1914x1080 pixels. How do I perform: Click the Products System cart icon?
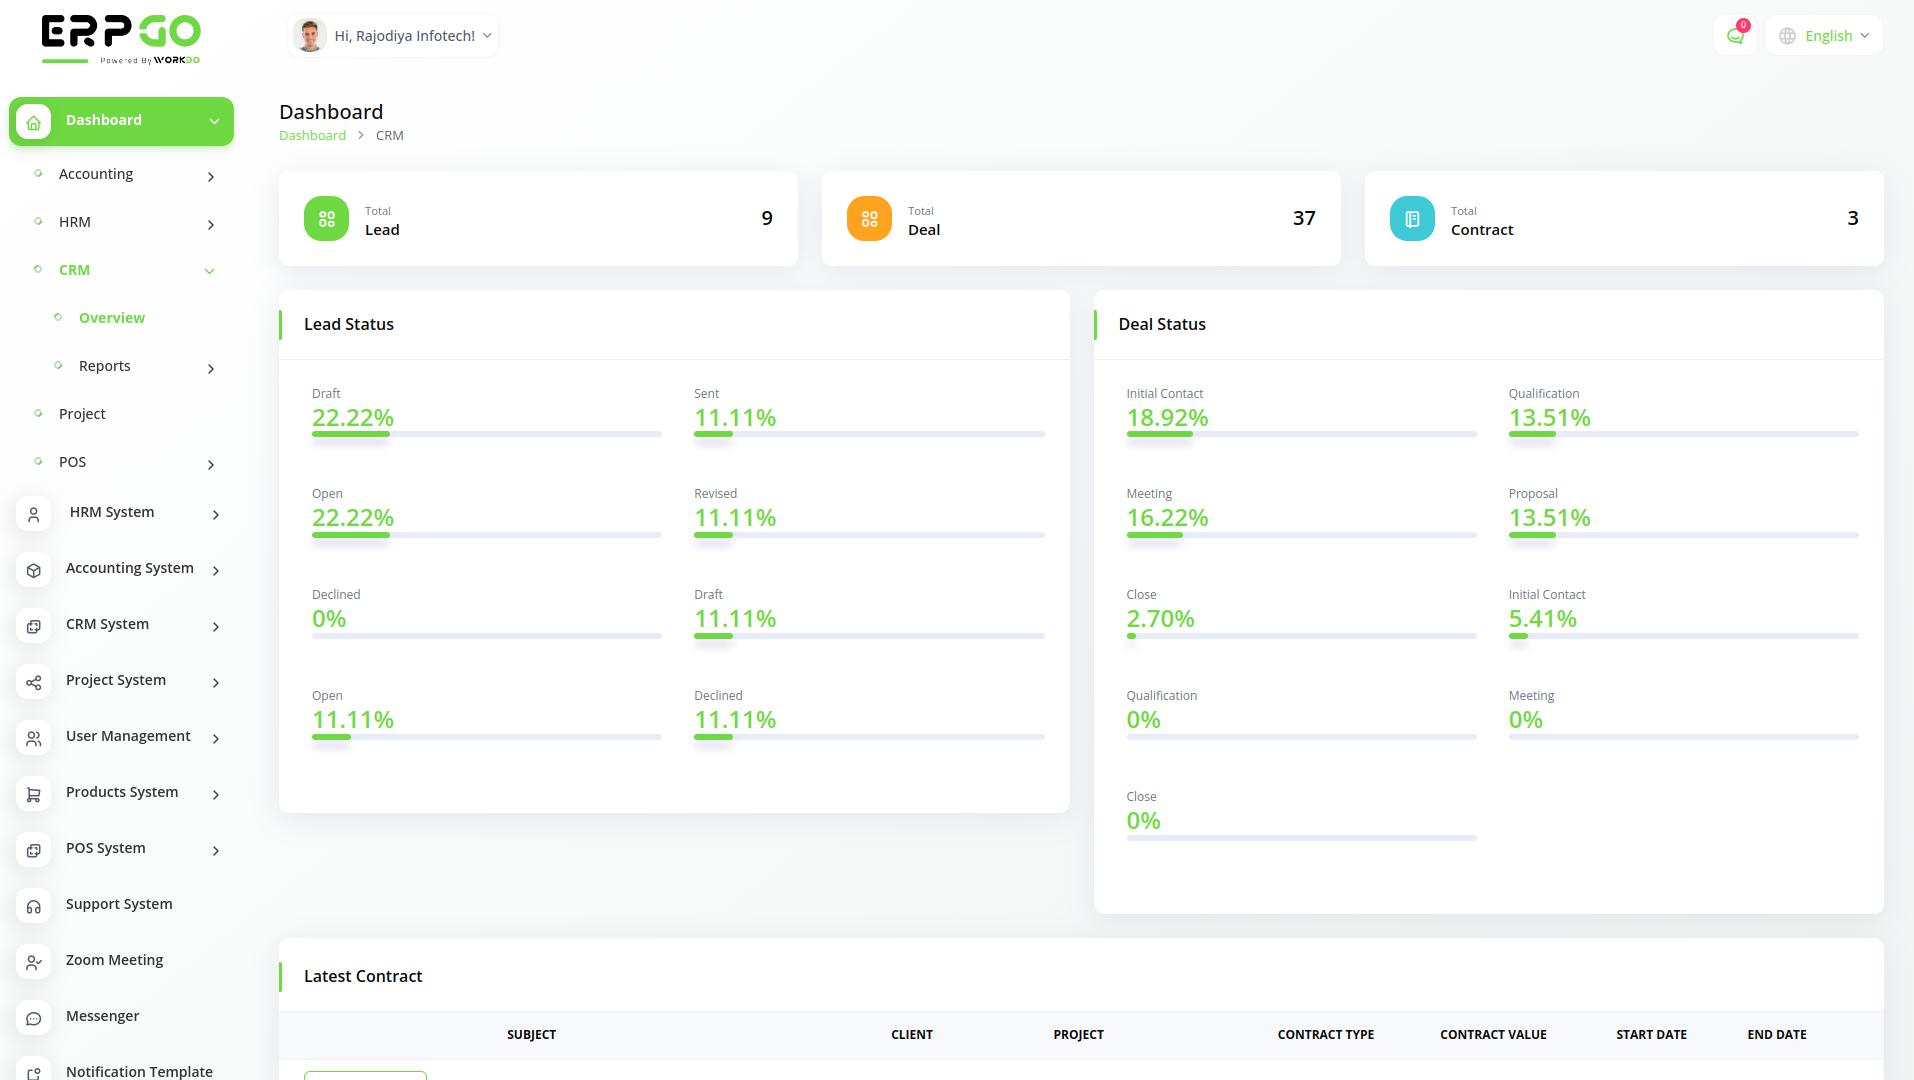tap(34, 794)
